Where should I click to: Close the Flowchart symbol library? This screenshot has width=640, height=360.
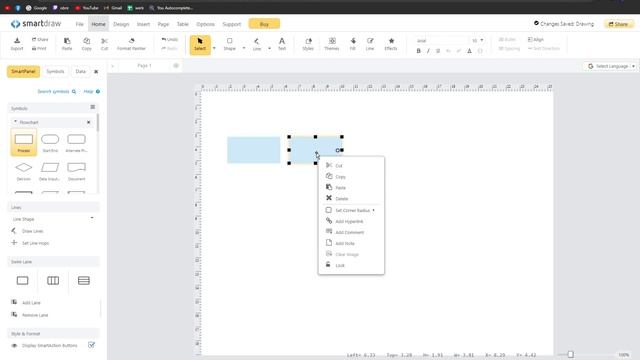coord(89,122)
